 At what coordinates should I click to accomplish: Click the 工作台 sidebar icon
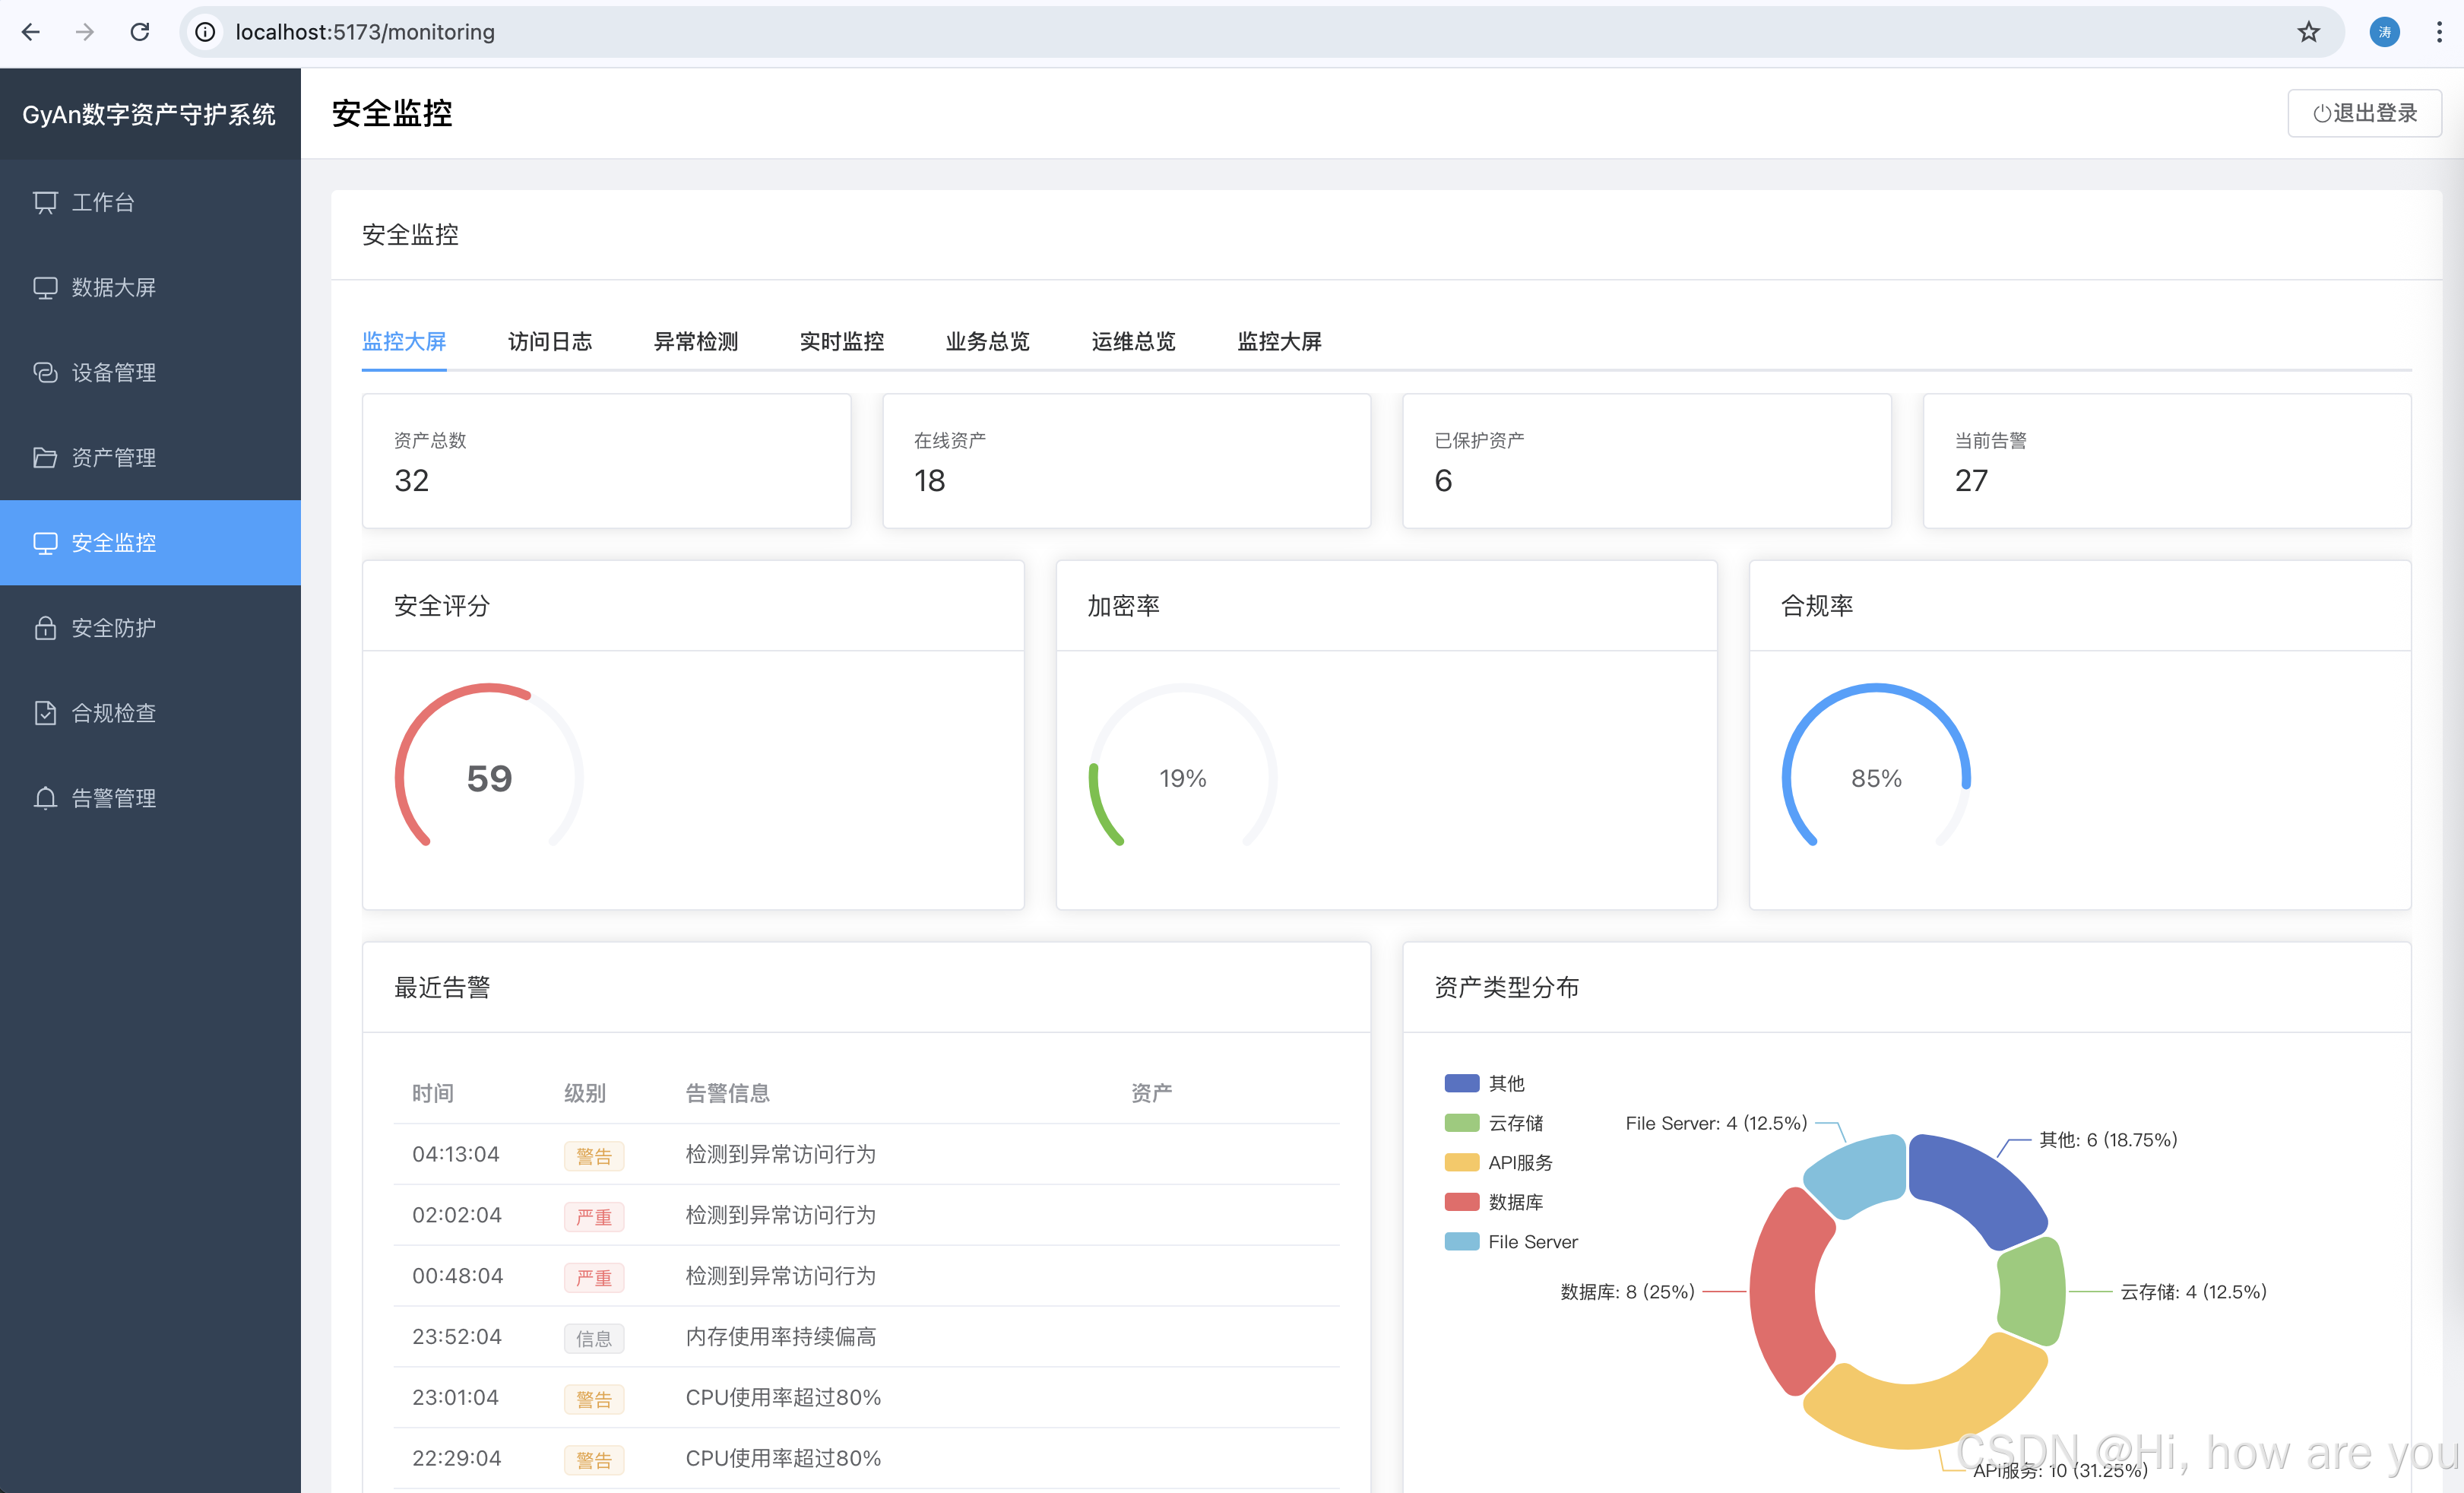[x=45, y=203]
